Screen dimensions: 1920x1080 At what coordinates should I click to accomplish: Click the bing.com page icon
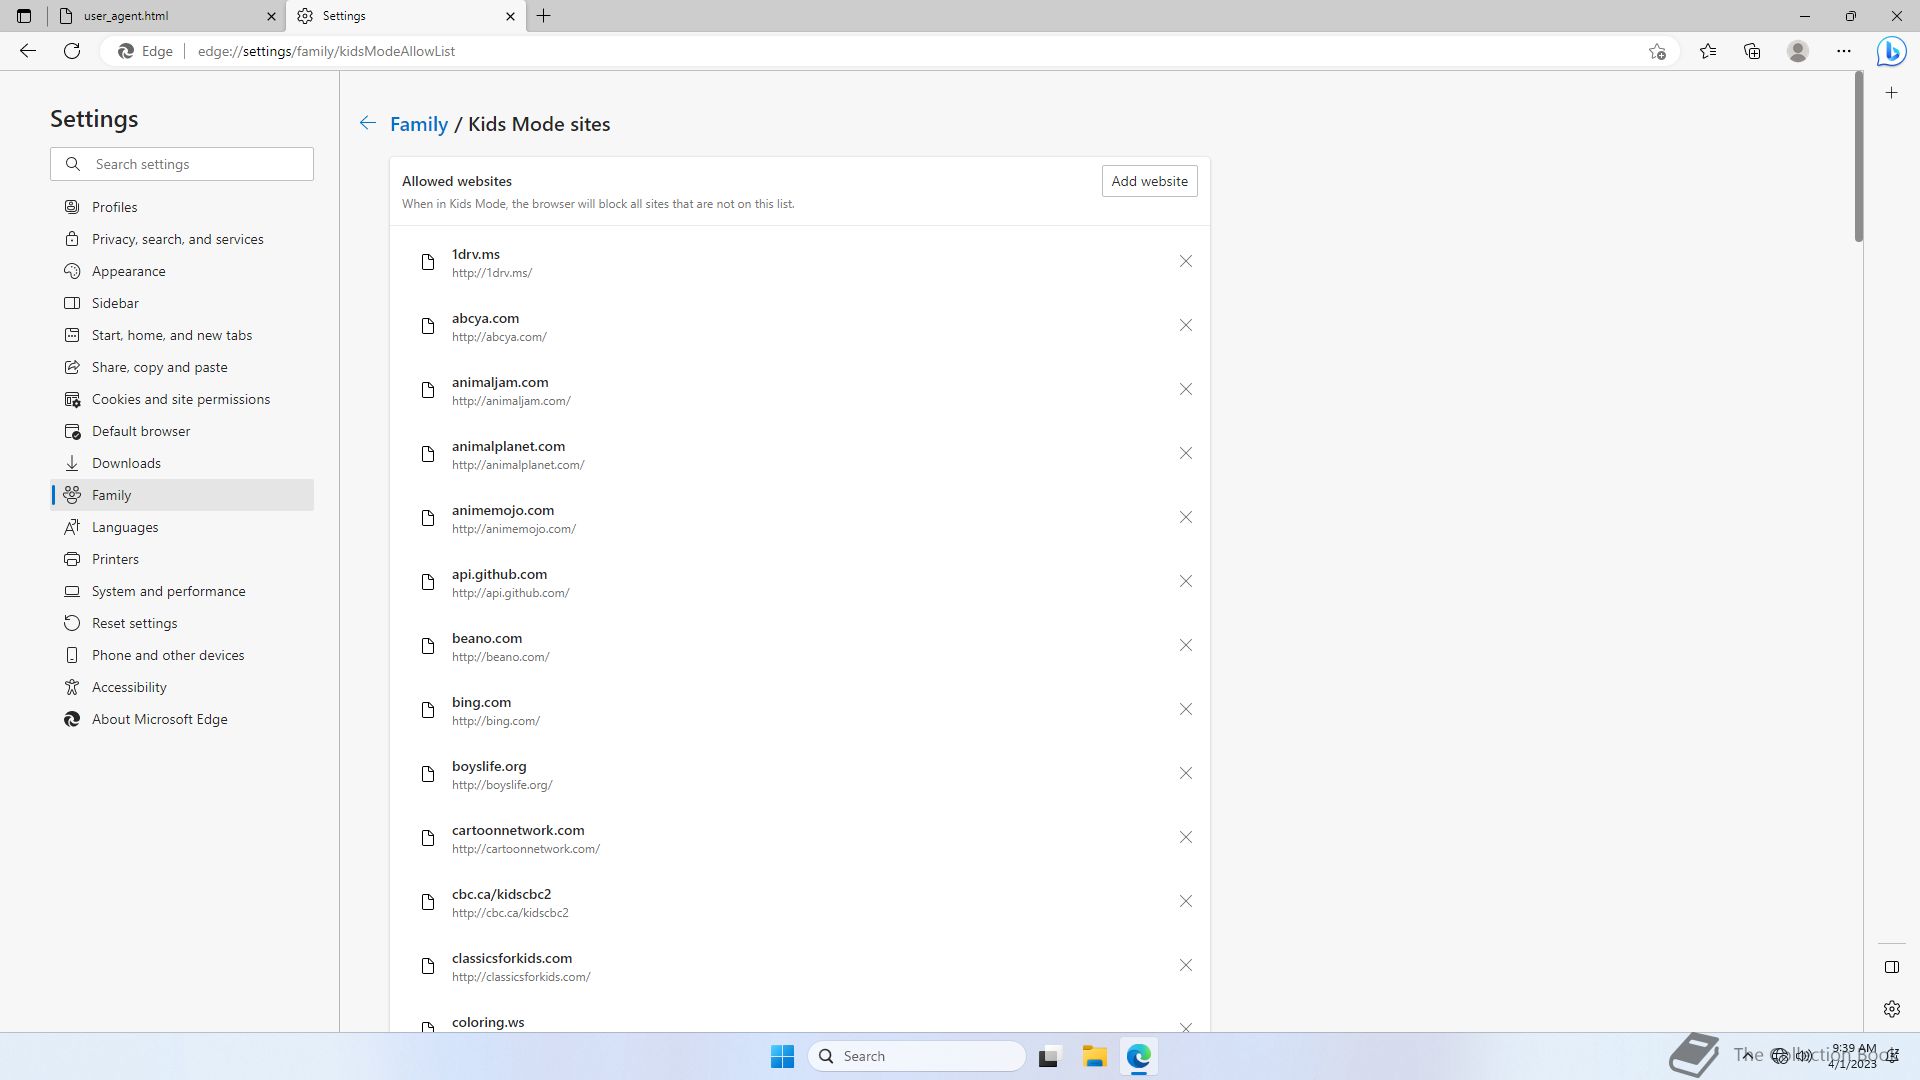(428, 710)
